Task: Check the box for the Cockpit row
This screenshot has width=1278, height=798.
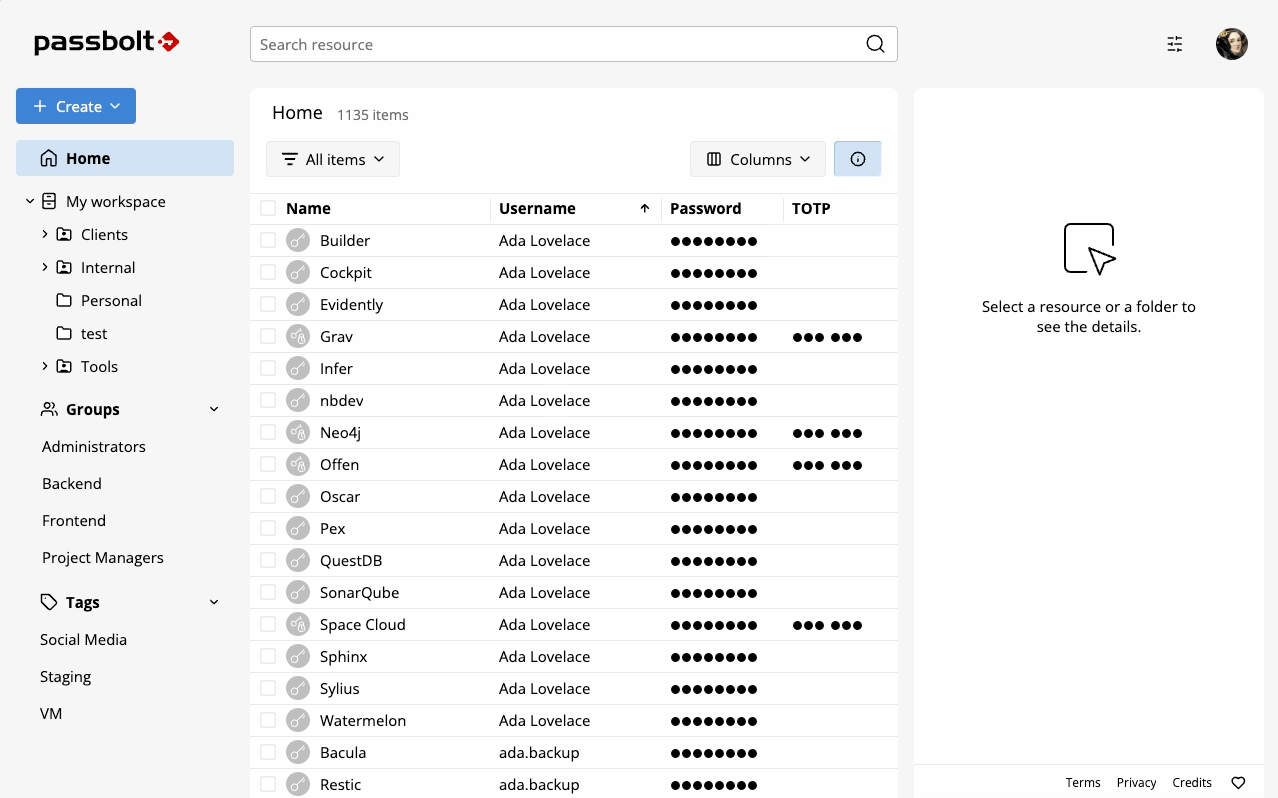Action: coord(268,272)
